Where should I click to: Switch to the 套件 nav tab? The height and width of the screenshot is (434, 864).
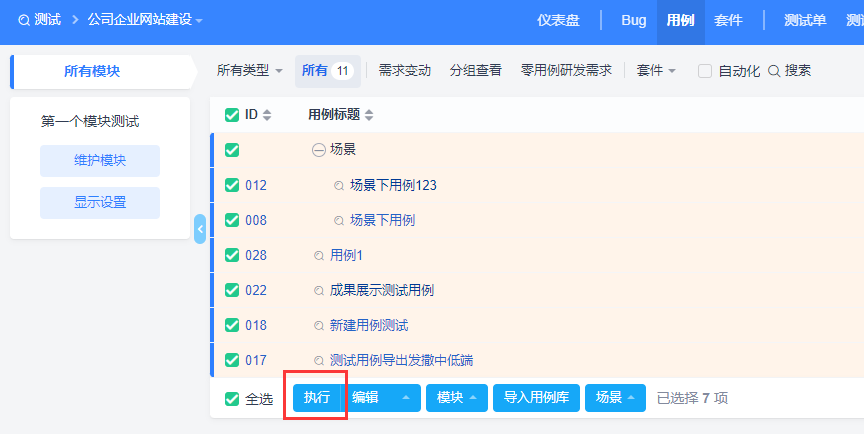[x=728, y=21]
